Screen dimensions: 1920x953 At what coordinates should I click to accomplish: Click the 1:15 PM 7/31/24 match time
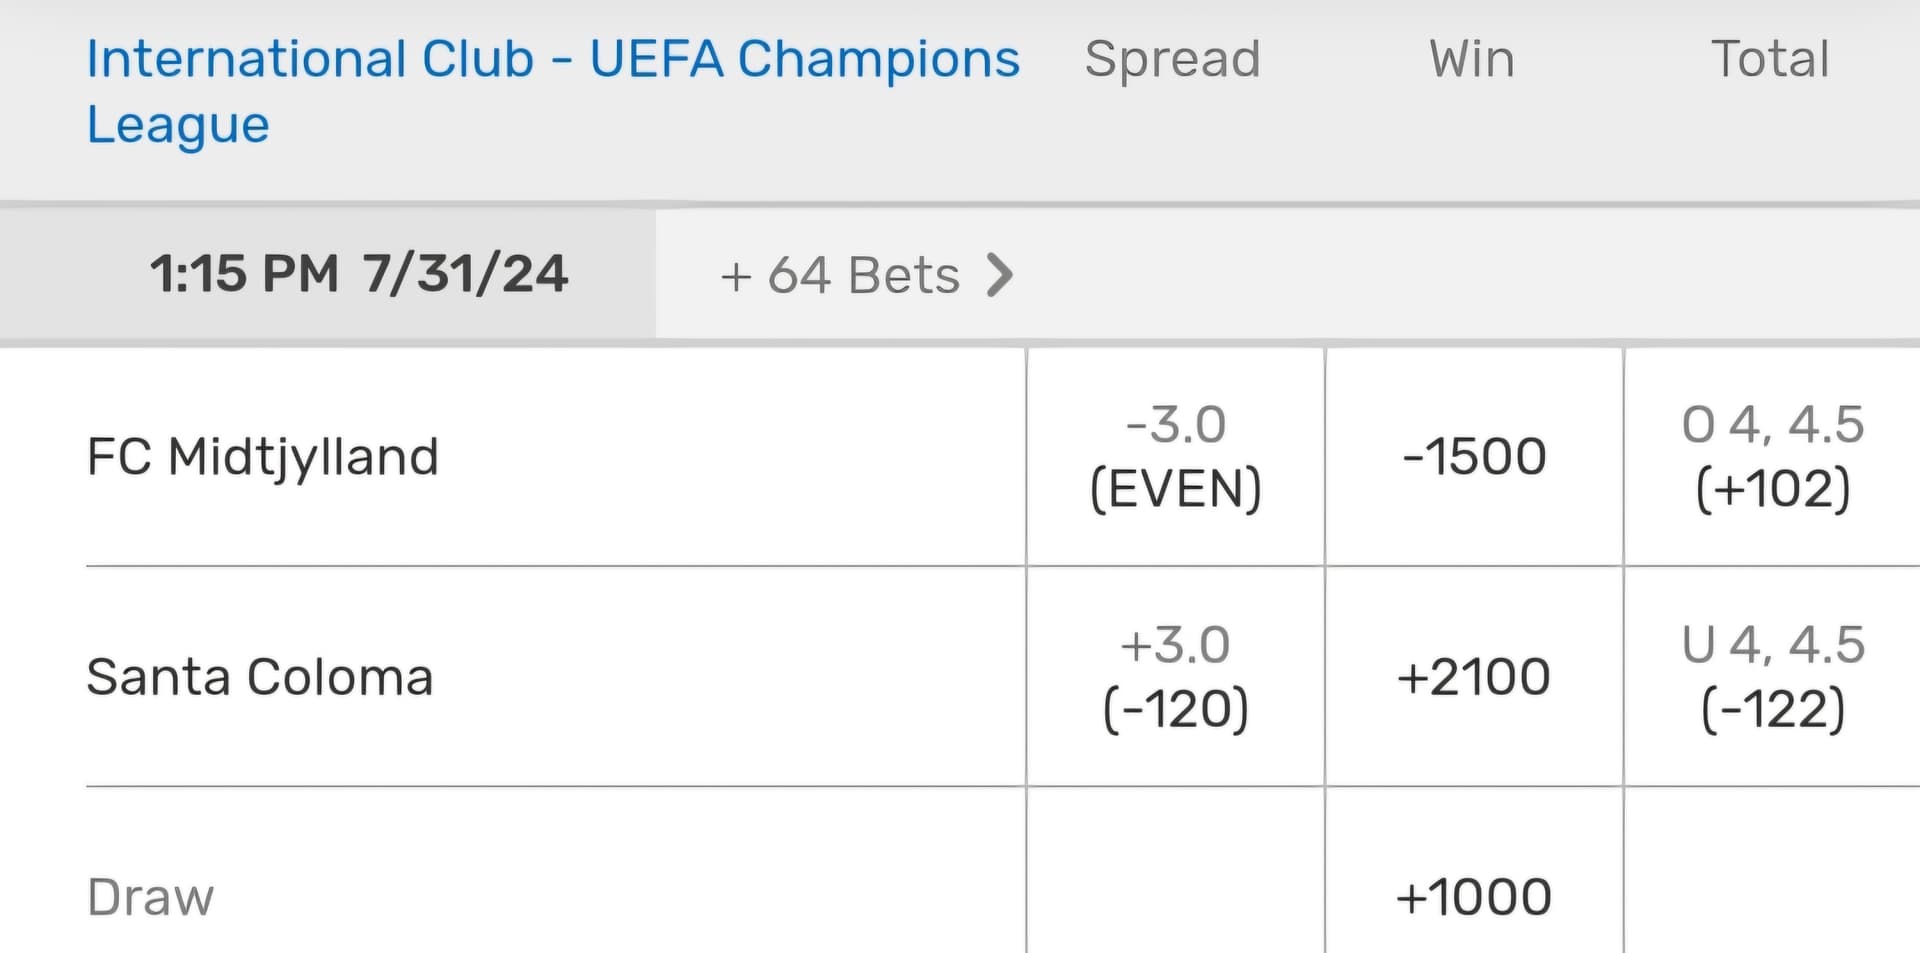point(358,274)
